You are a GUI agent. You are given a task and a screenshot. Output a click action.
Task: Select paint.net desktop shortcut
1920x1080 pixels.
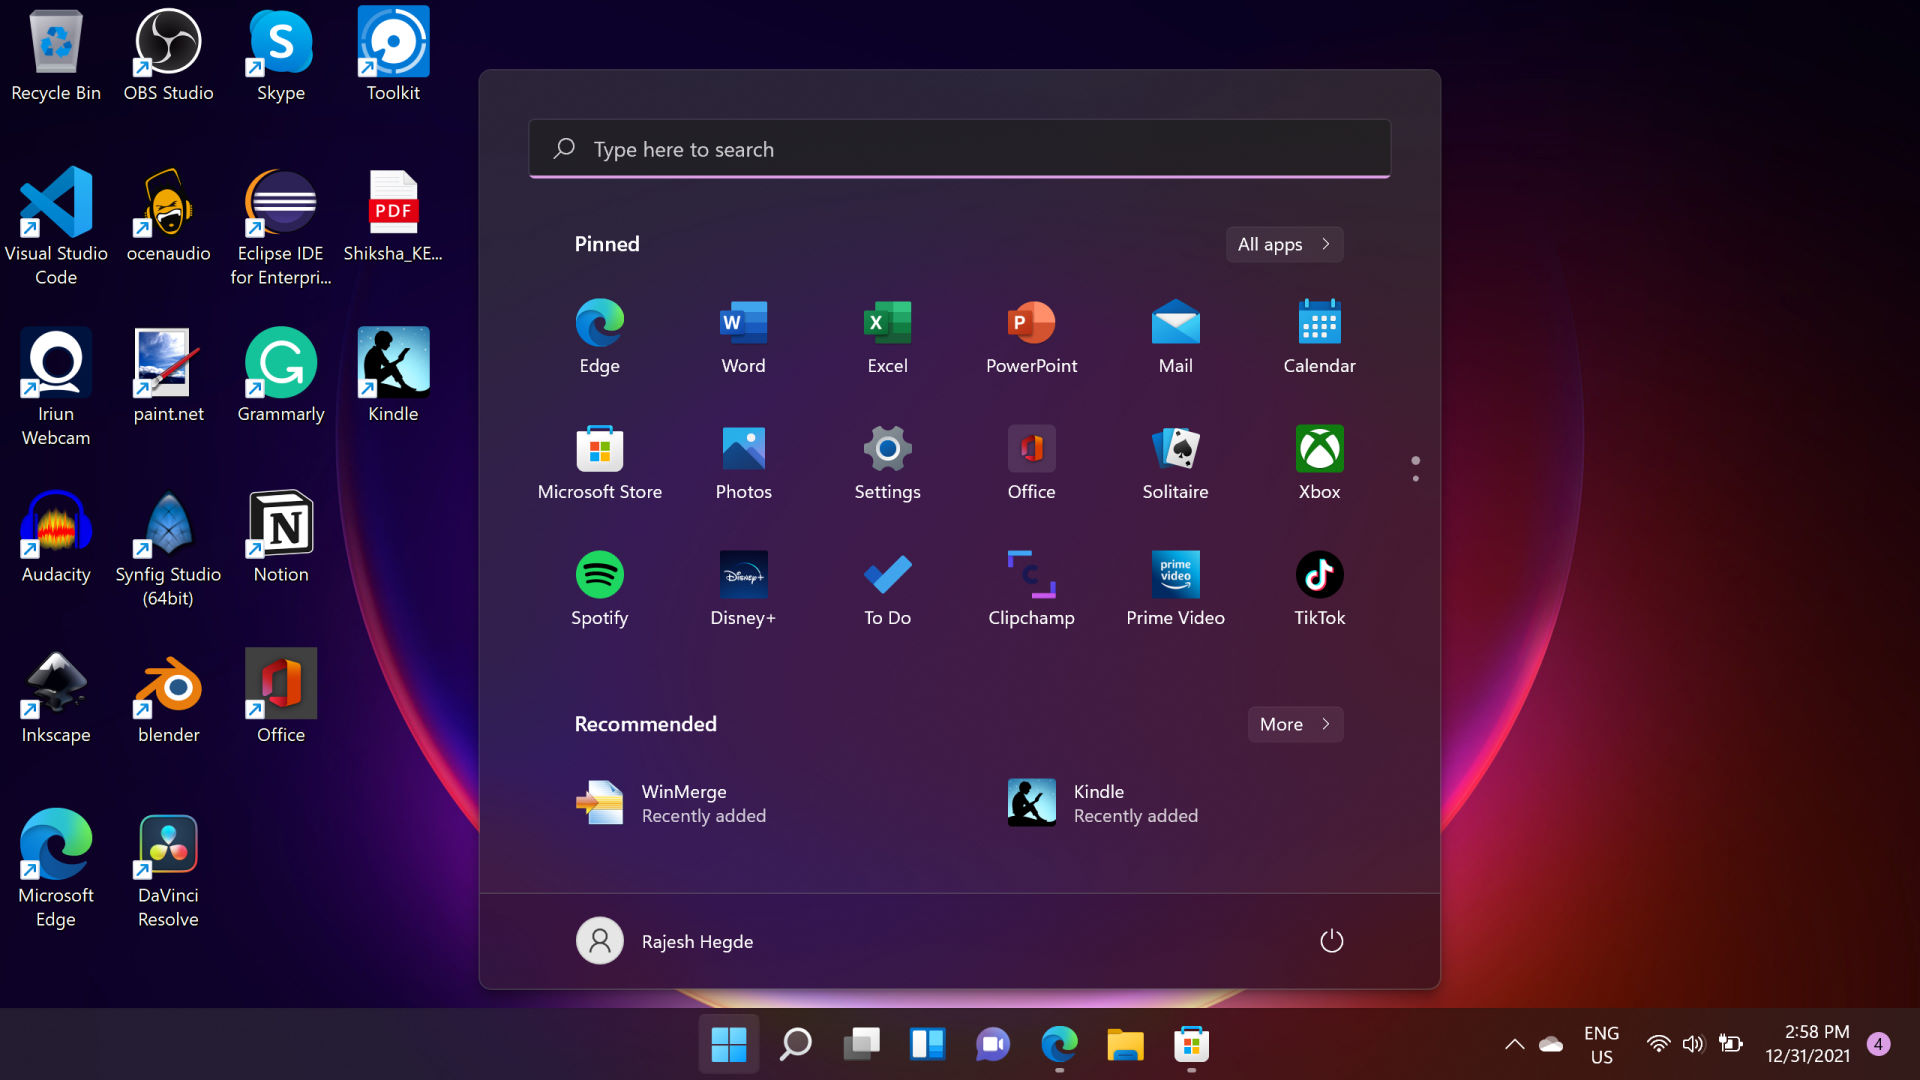(168, 377)
